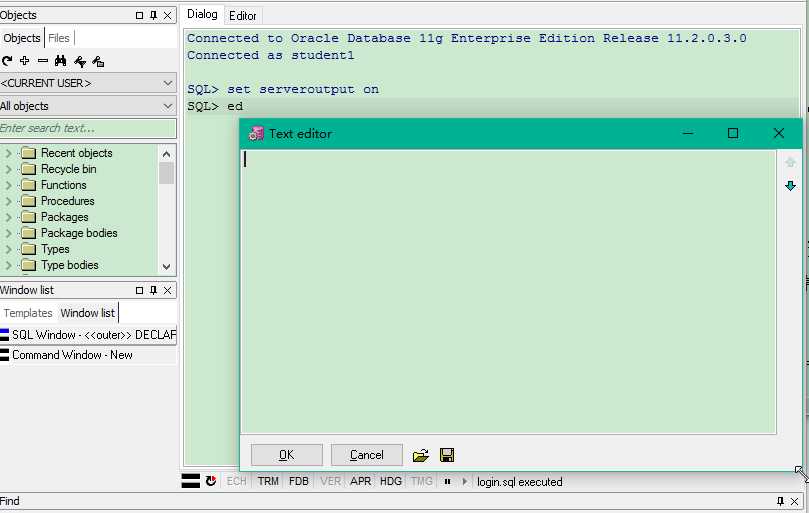Expand the Package bodies folder
This screenshot has height=513, width=809.
coord(8,233)
